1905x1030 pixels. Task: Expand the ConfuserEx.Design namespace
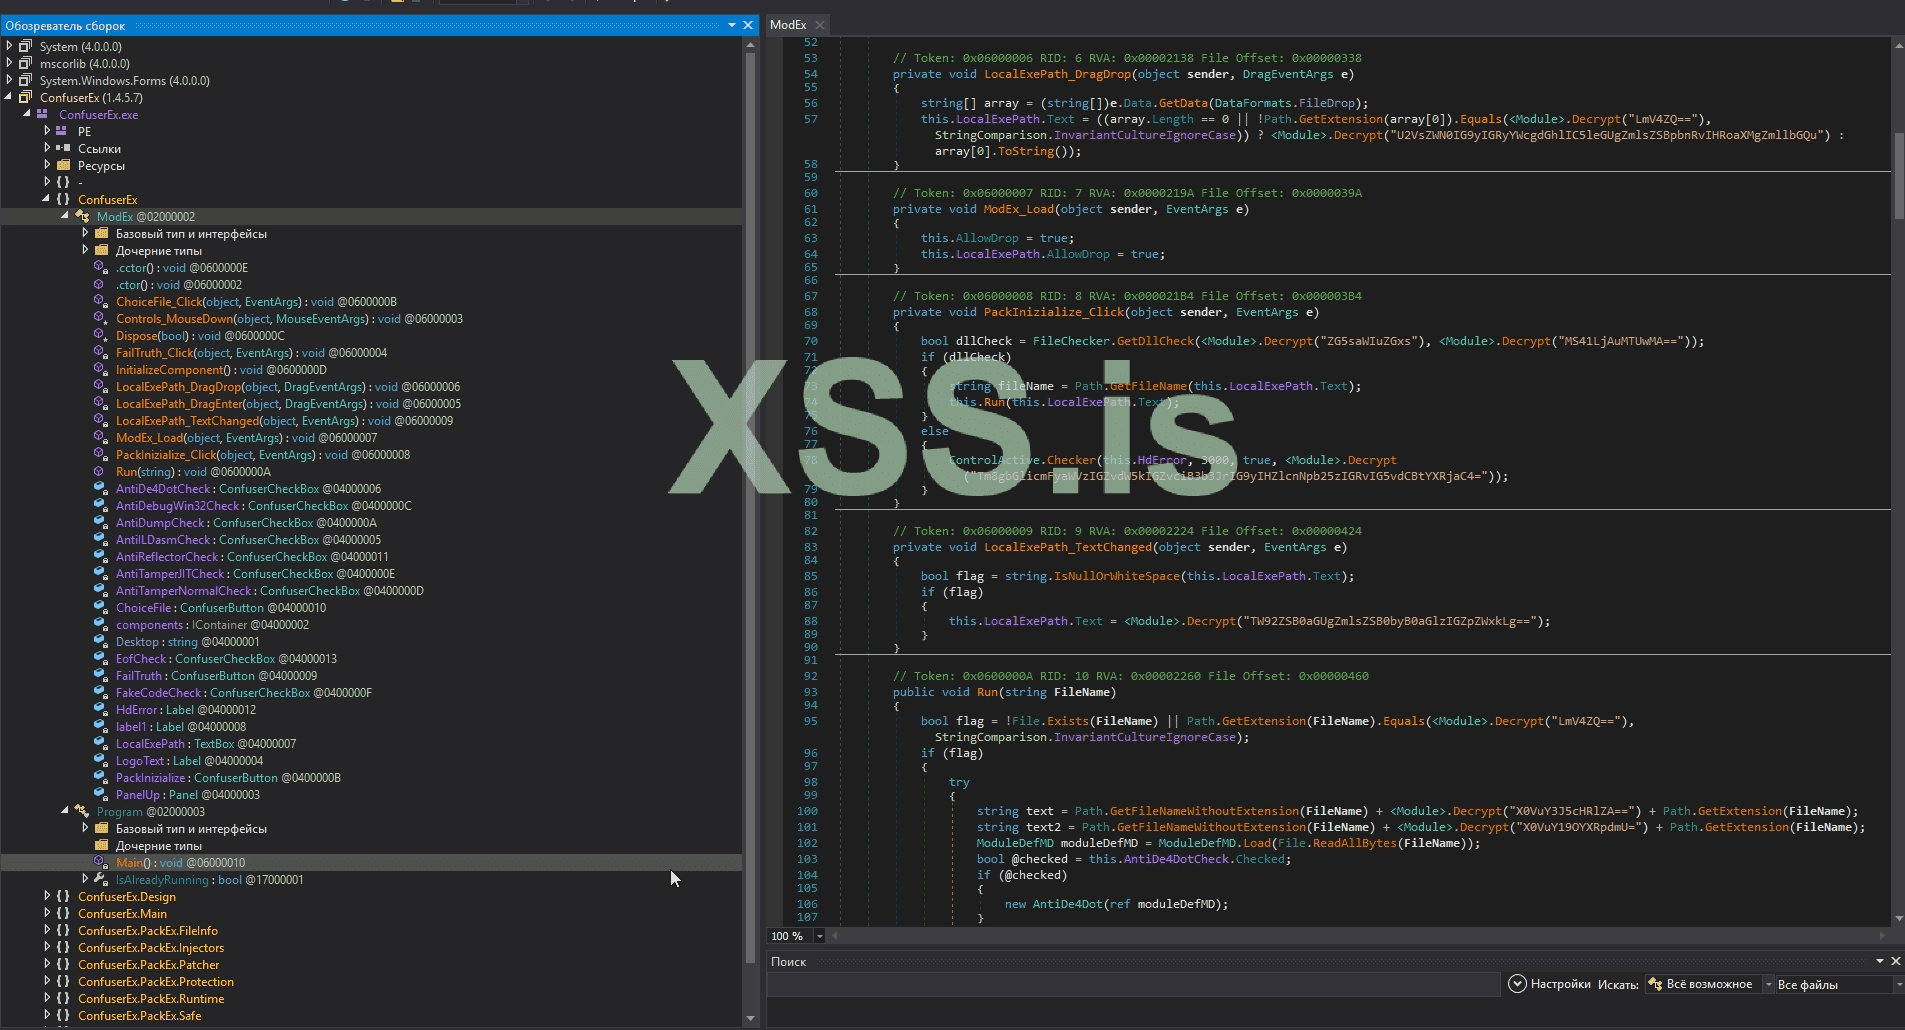47,896
